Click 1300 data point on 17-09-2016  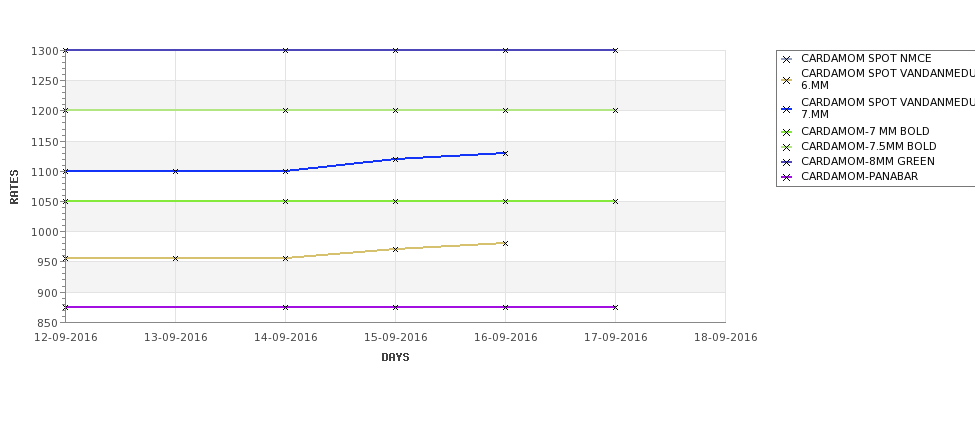coord(615,50)
